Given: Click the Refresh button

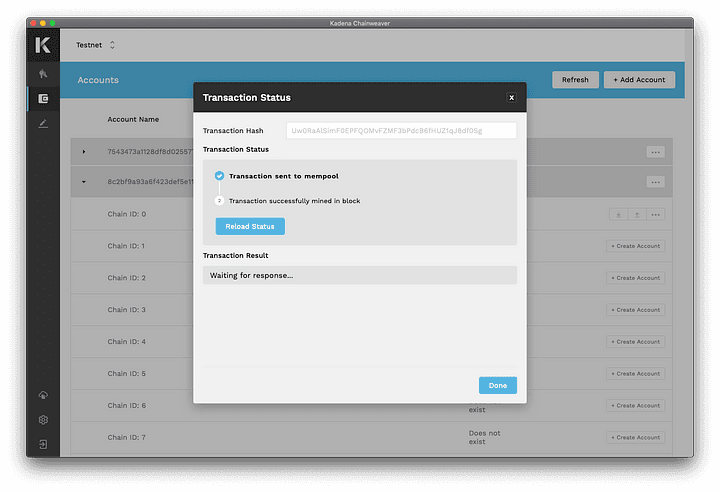Looking at the screenshot, I should coord(575,79).
